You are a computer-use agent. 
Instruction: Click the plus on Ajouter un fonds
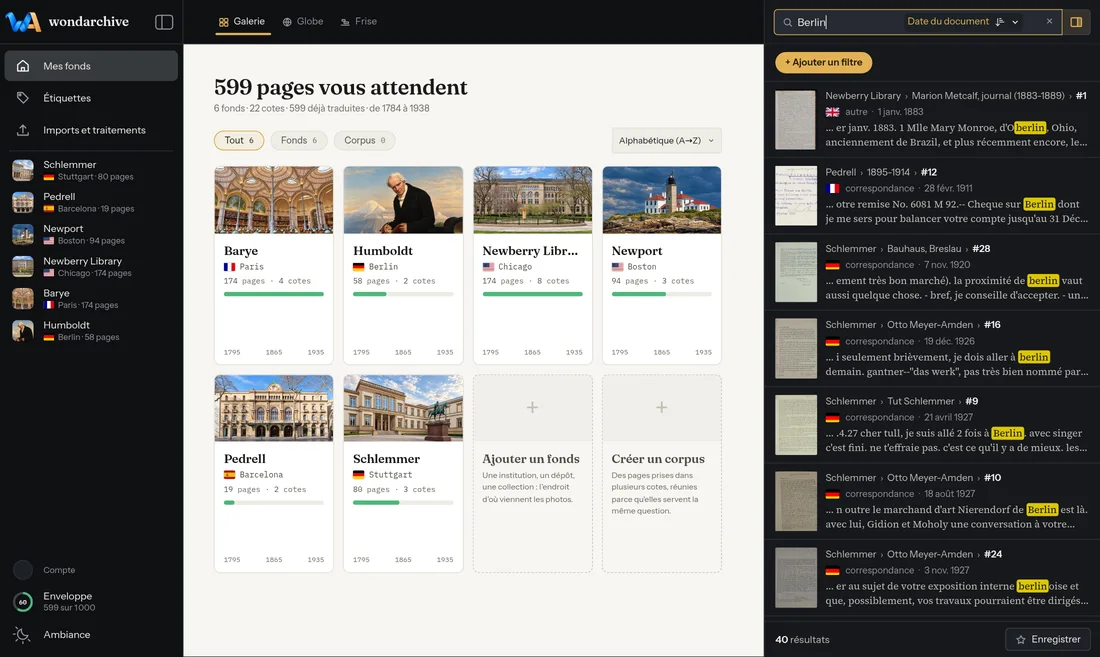532,407
